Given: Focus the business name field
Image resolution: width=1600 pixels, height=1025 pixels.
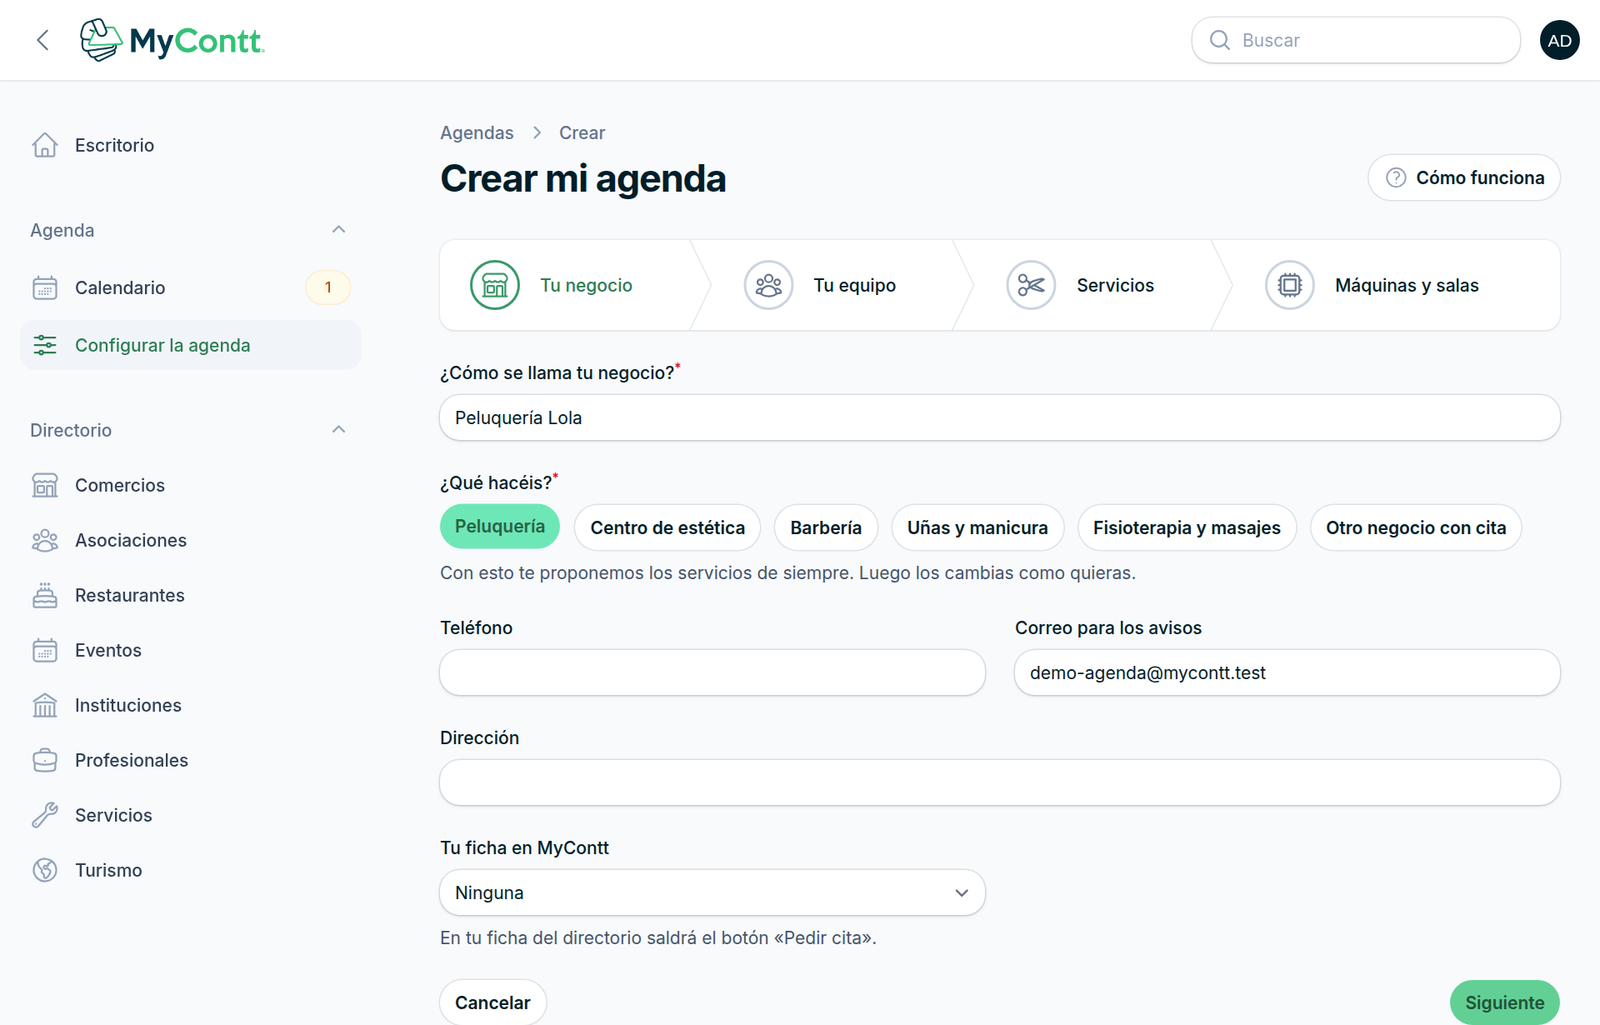Looking at the screenshot, I should pos(1000,418).
